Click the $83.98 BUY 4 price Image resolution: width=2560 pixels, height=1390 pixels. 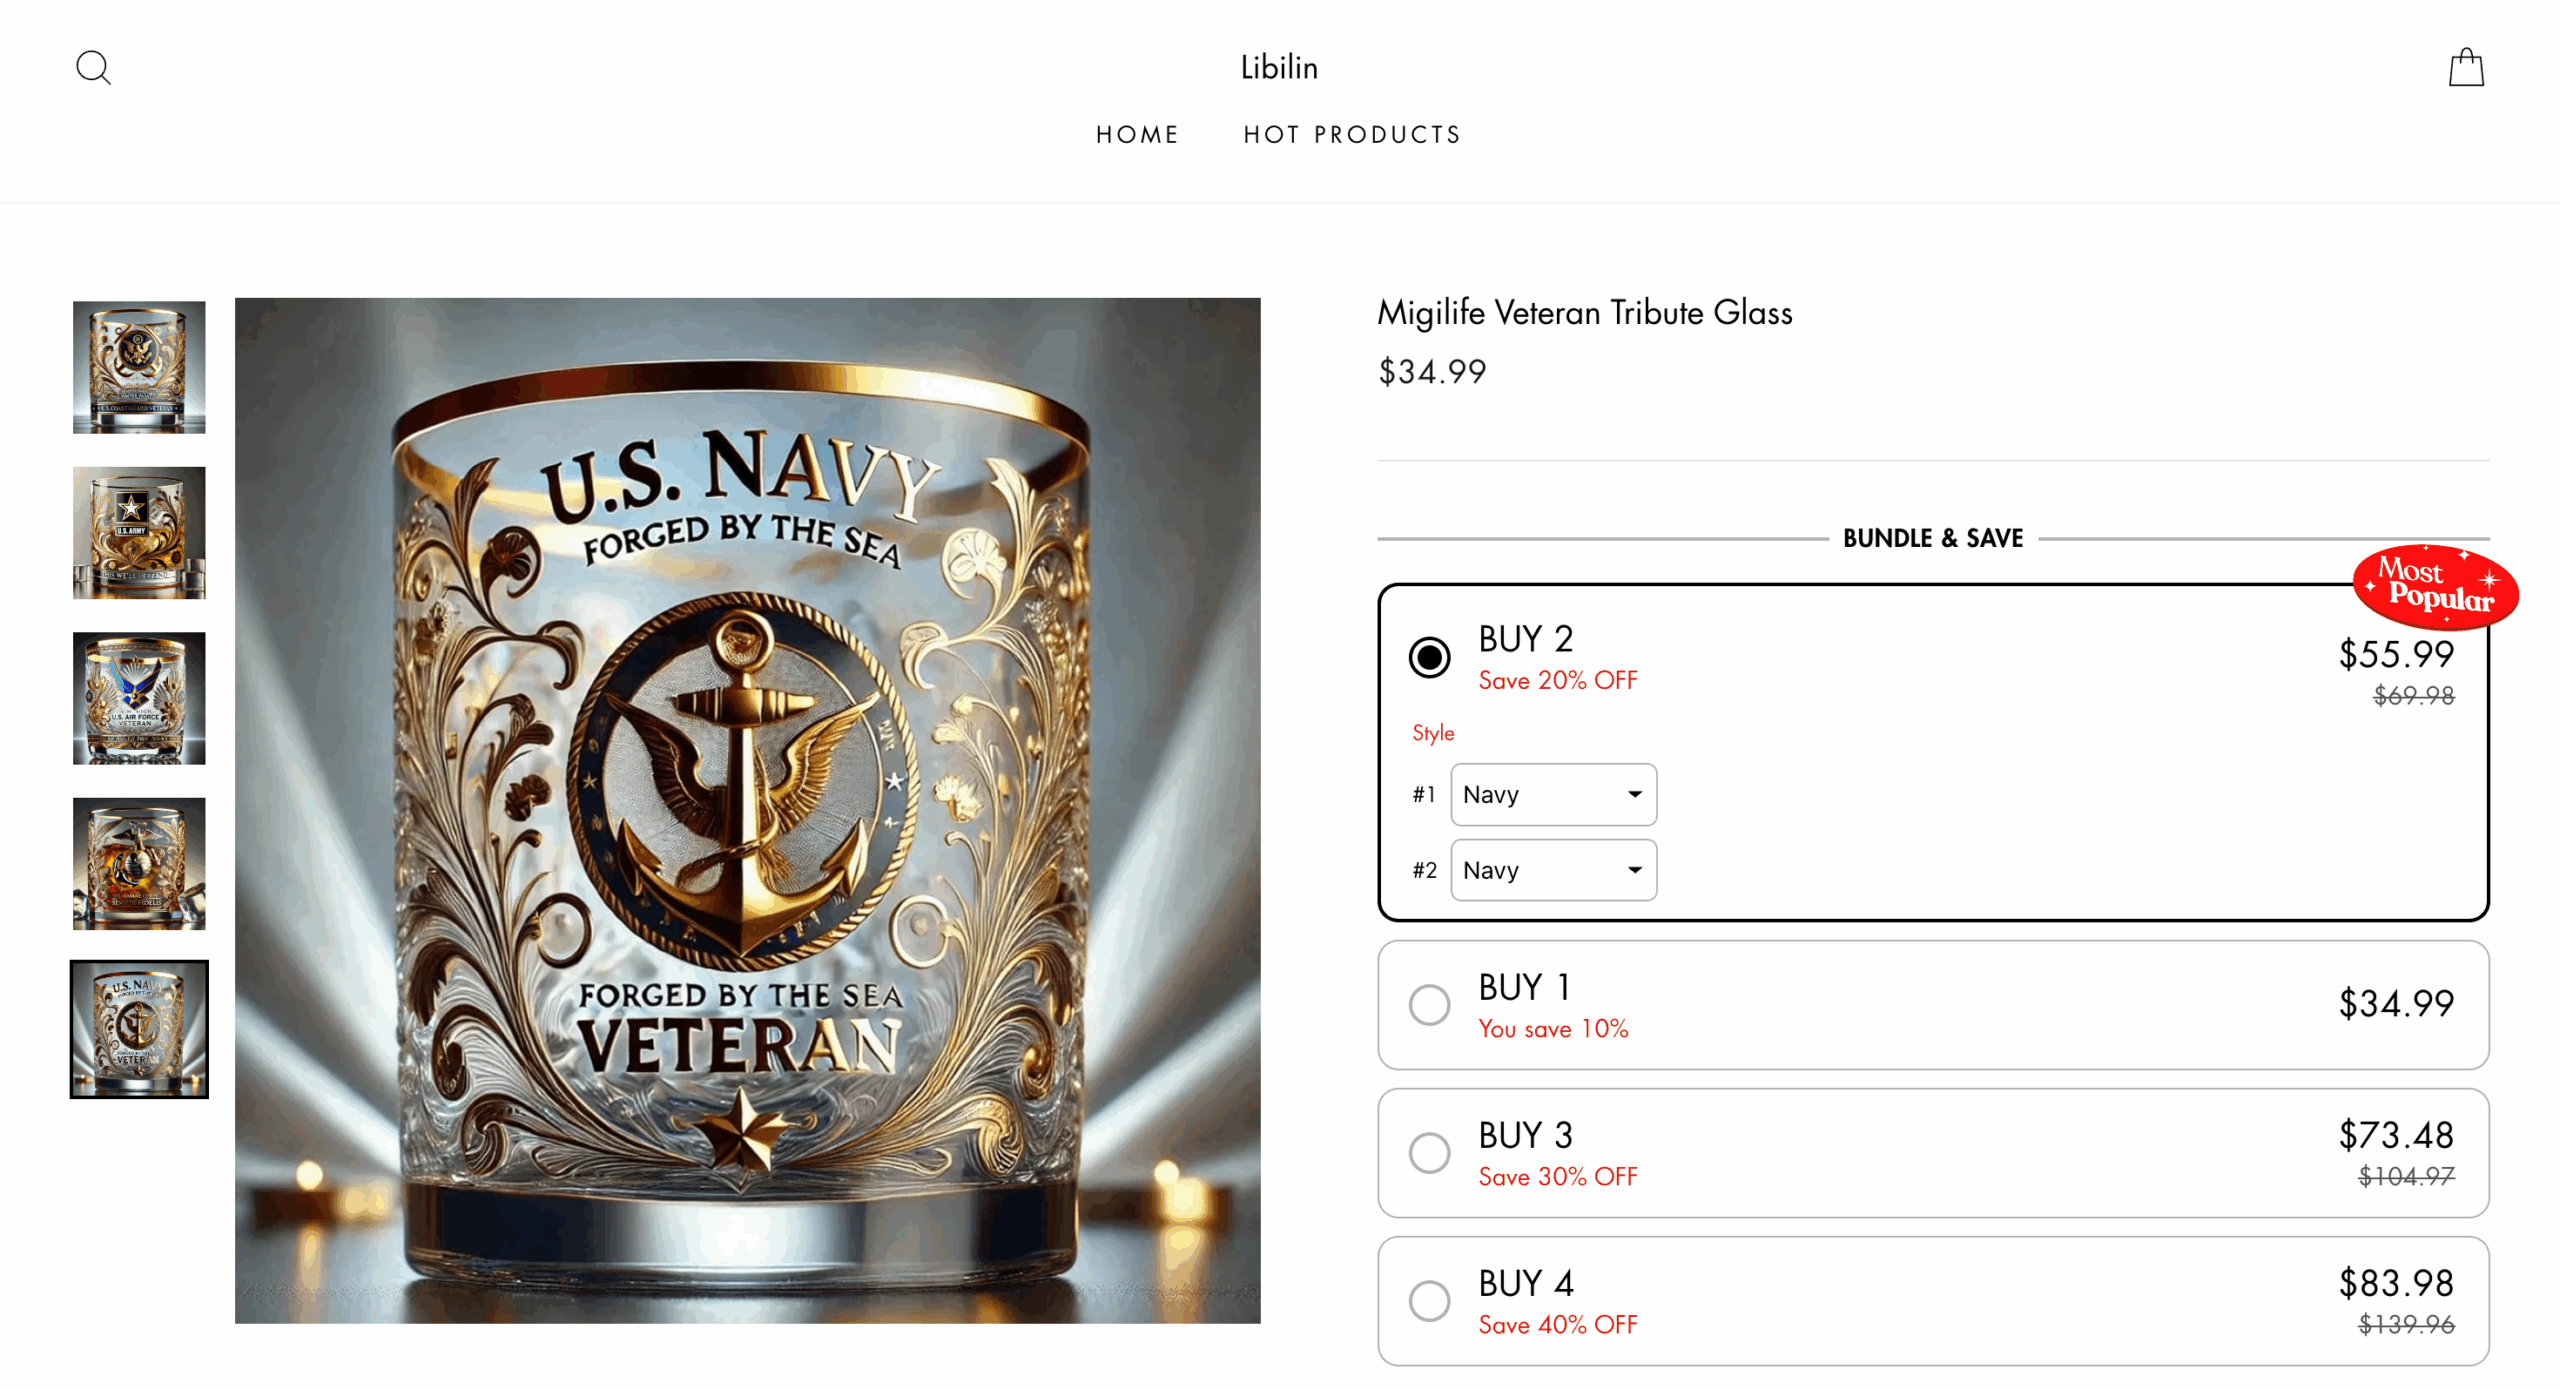pos(2395,1283)
